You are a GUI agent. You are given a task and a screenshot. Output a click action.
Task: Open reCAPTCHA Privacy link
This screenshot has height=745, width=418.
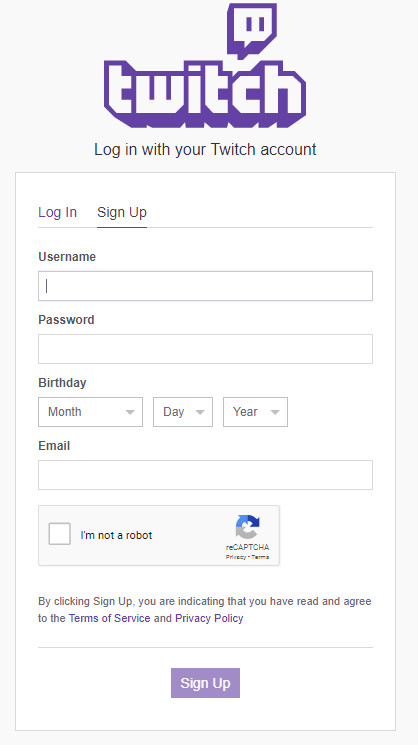pos(236,557)
